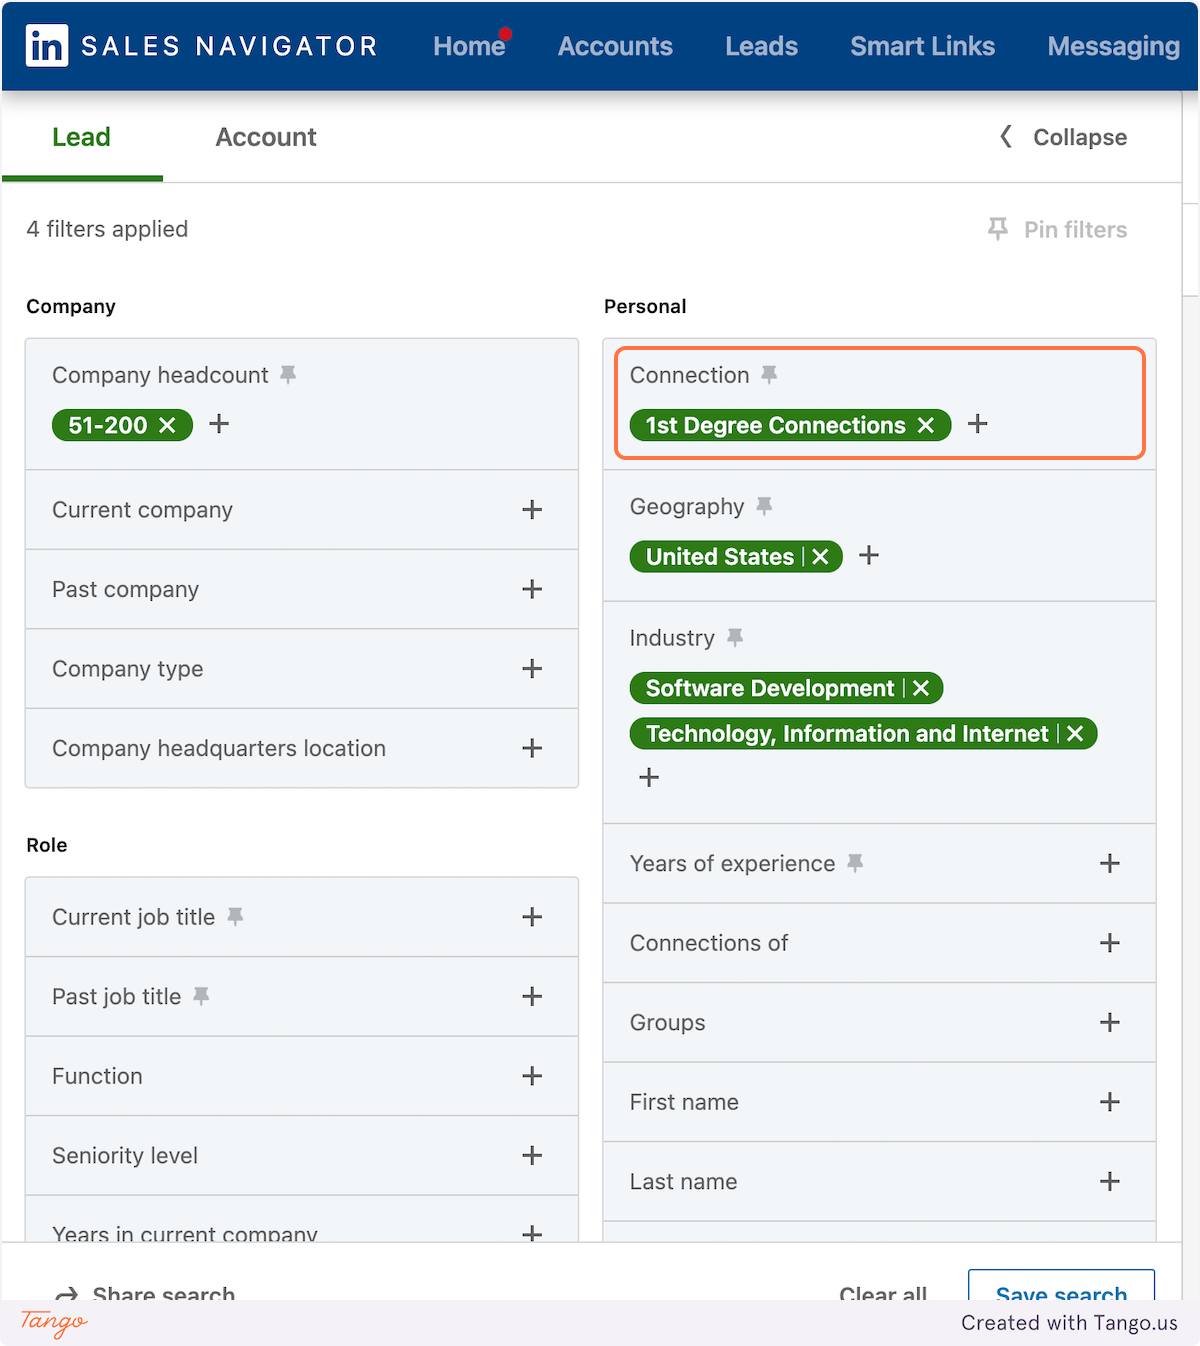This screenshot has width=1200, height=1346.
Task: Open the Leads menu
Action: point(761,46)
